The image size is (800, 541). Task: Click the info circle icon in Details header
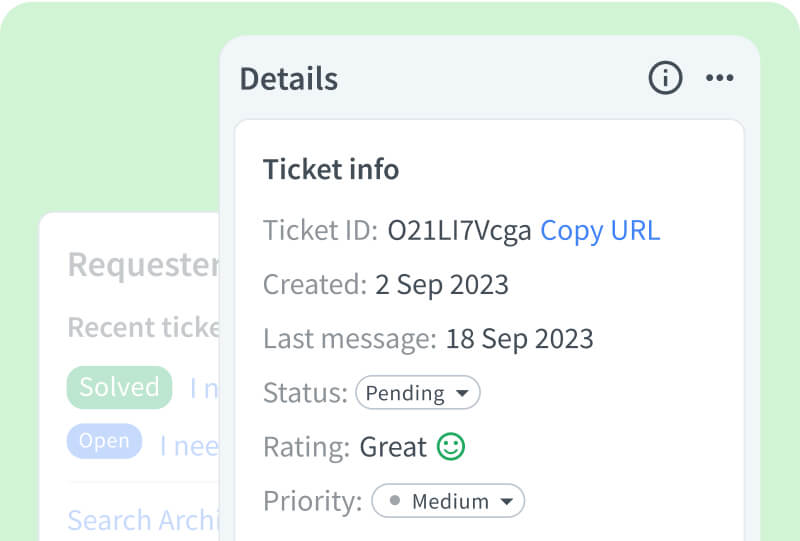click(665, 78)
